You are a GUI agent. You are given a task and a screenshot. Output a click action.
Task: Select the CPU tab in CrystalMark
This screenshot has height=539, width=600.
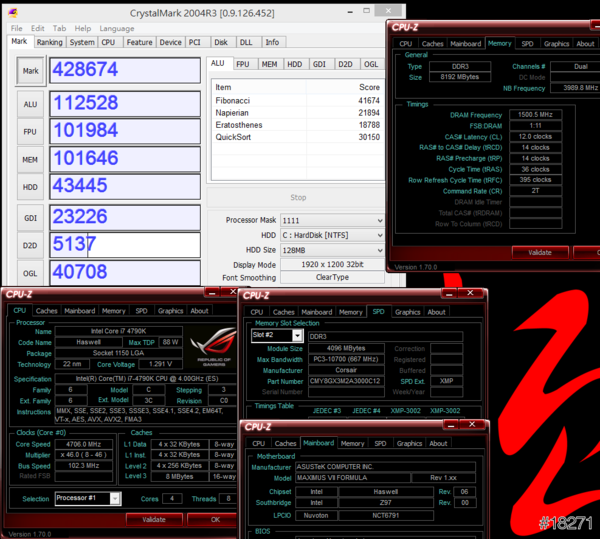point(108,42)
